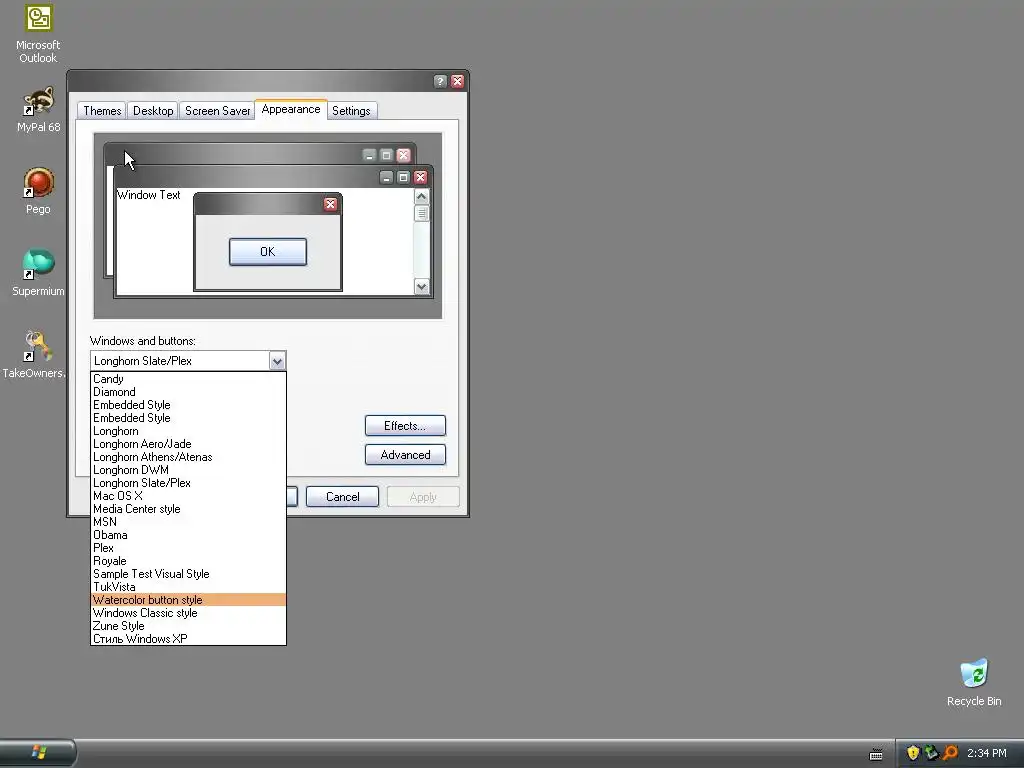Pick TukVista from the list
The width and height of the screenshot is (1024, 768).
point(188,587)
